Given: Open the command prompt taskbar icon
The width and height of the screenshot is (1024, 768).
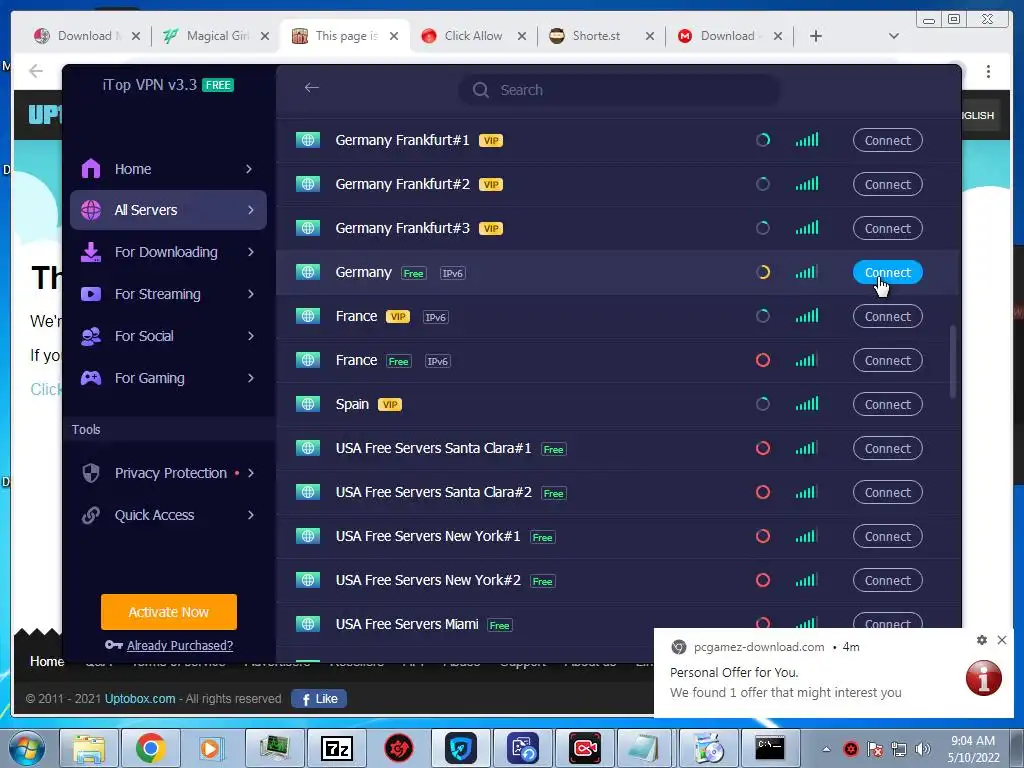Looking at the screenshot, I should pos(770,747).
